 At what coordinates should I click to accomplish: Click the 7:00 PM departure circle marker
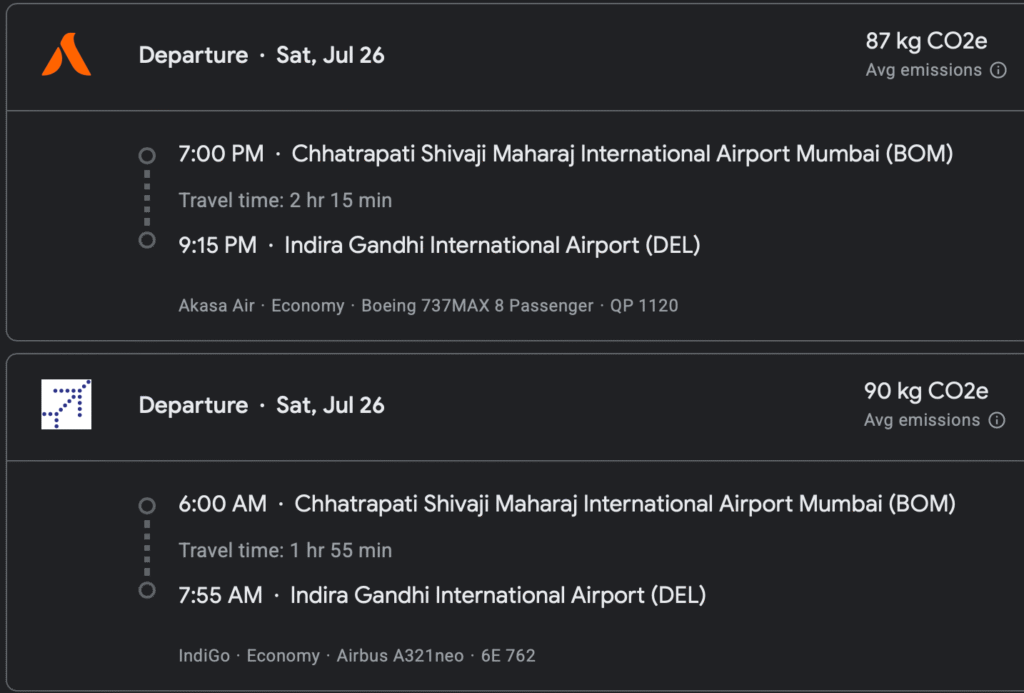pos(147,155)
